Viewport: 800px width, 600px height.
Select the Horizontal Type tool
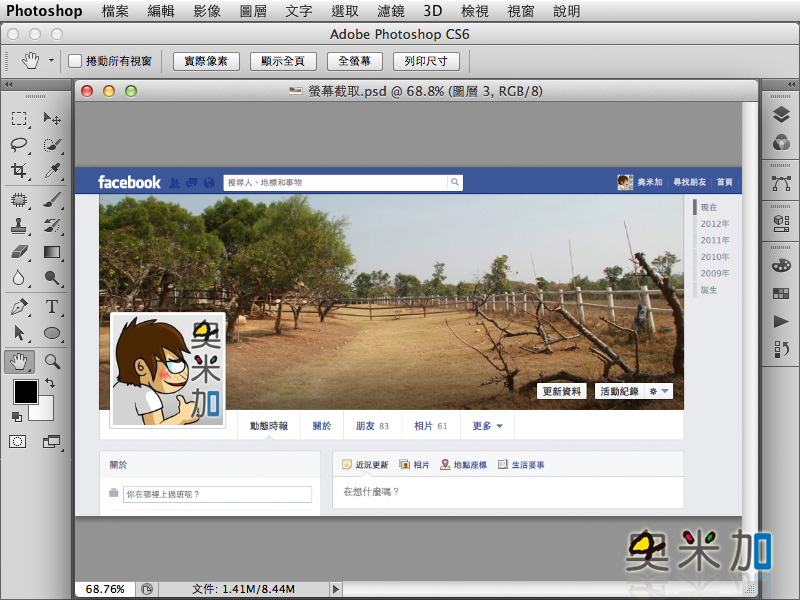click(x=52, y=307)
